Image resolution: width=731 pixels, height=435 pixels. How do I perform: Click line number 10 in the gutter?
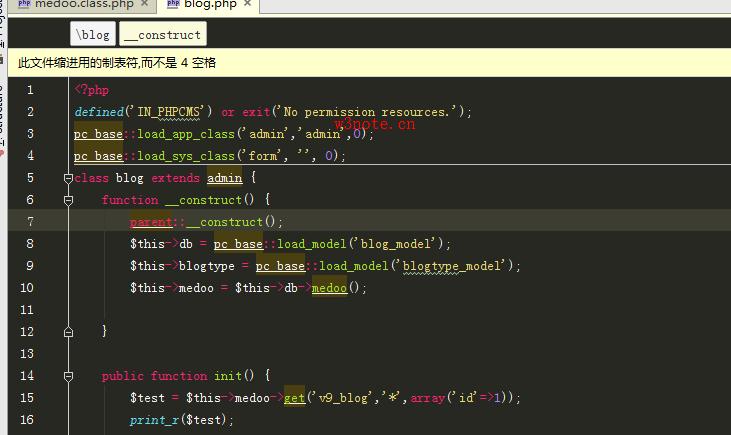click(27, 288)
